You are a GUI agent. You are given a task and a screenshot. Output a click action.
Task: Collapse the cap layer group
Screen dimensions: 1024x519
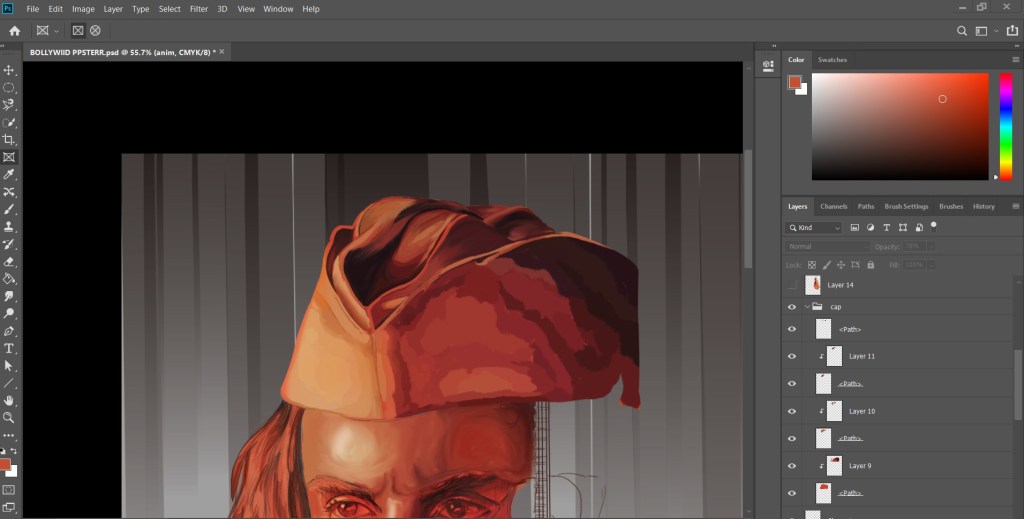806,307
